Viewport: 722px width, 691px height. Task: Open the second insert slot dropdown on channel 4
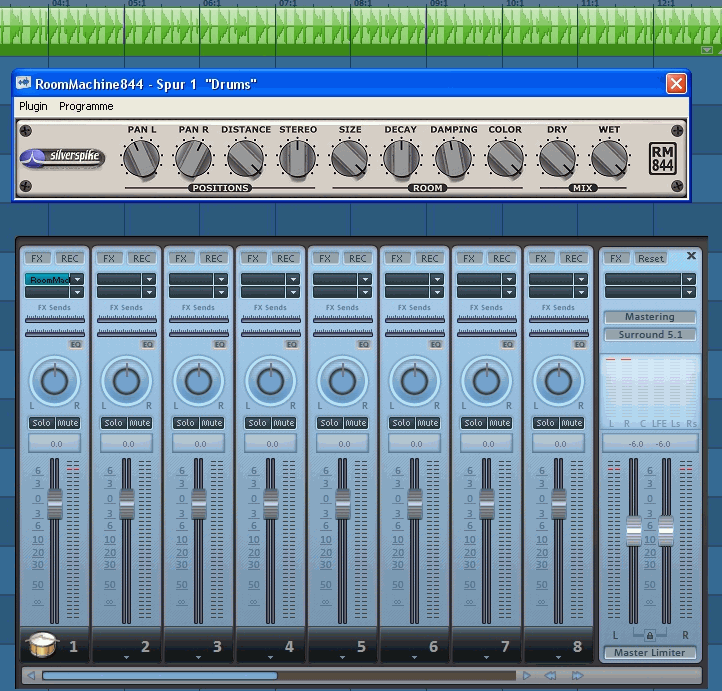point(293,292)
